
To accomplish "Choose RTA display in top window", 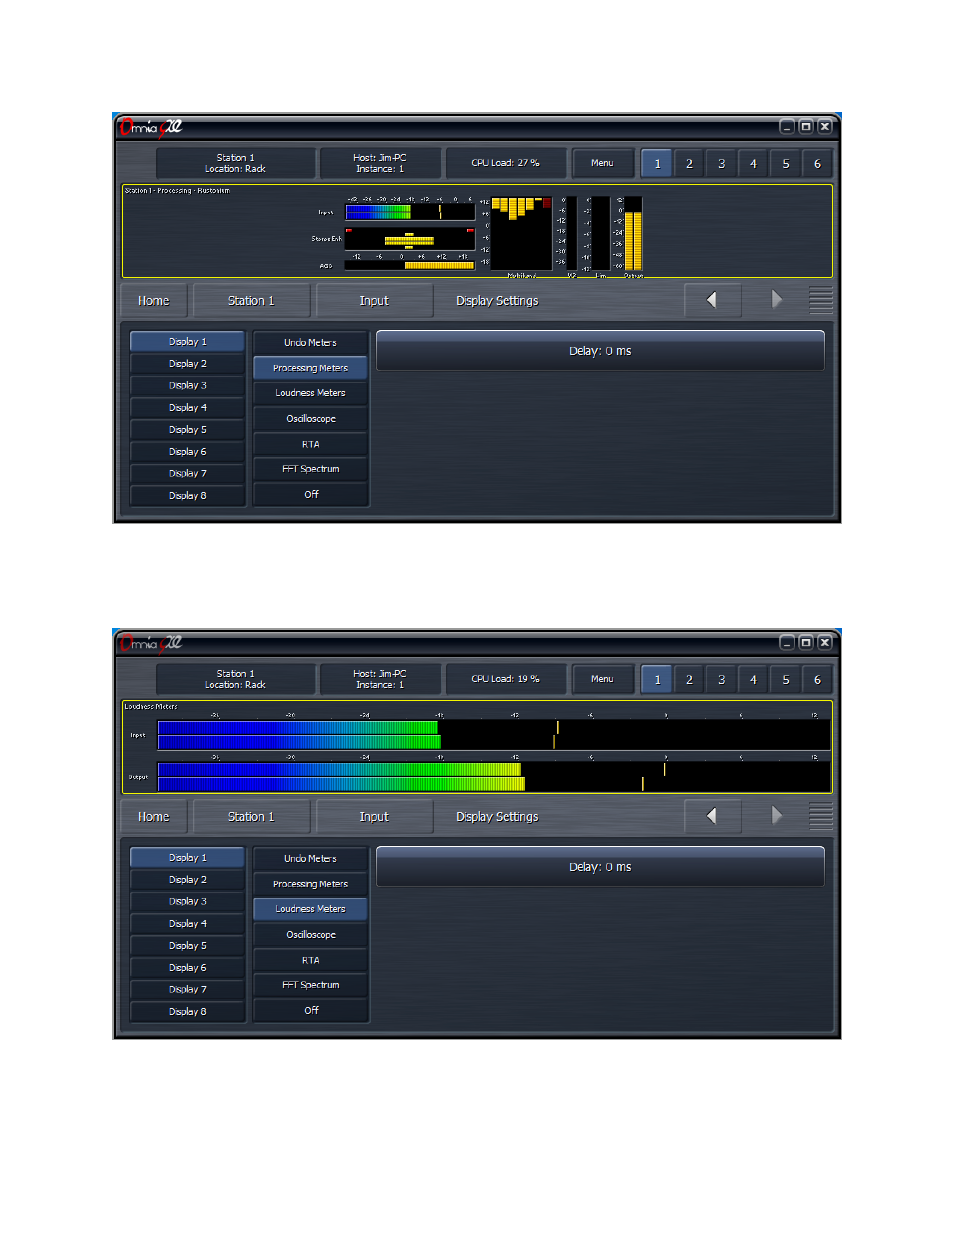I will (311, 444).
